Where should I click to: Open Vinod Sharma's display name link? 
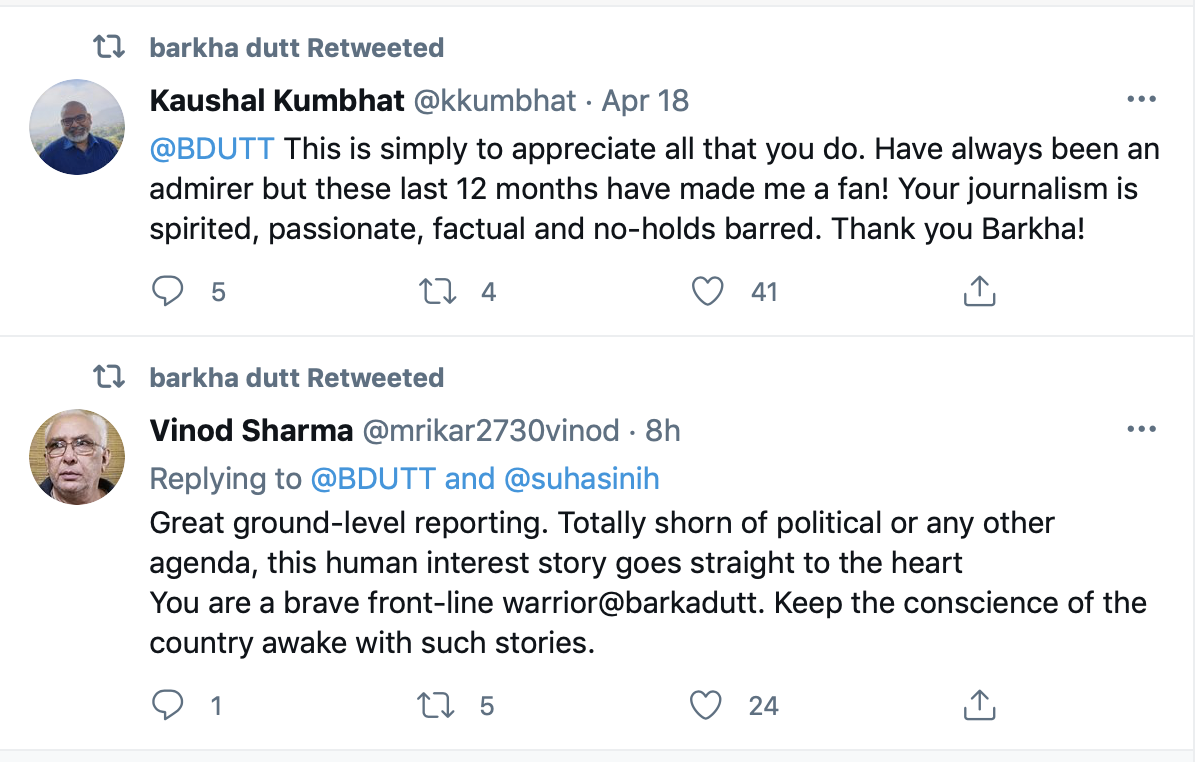[251, 430]
